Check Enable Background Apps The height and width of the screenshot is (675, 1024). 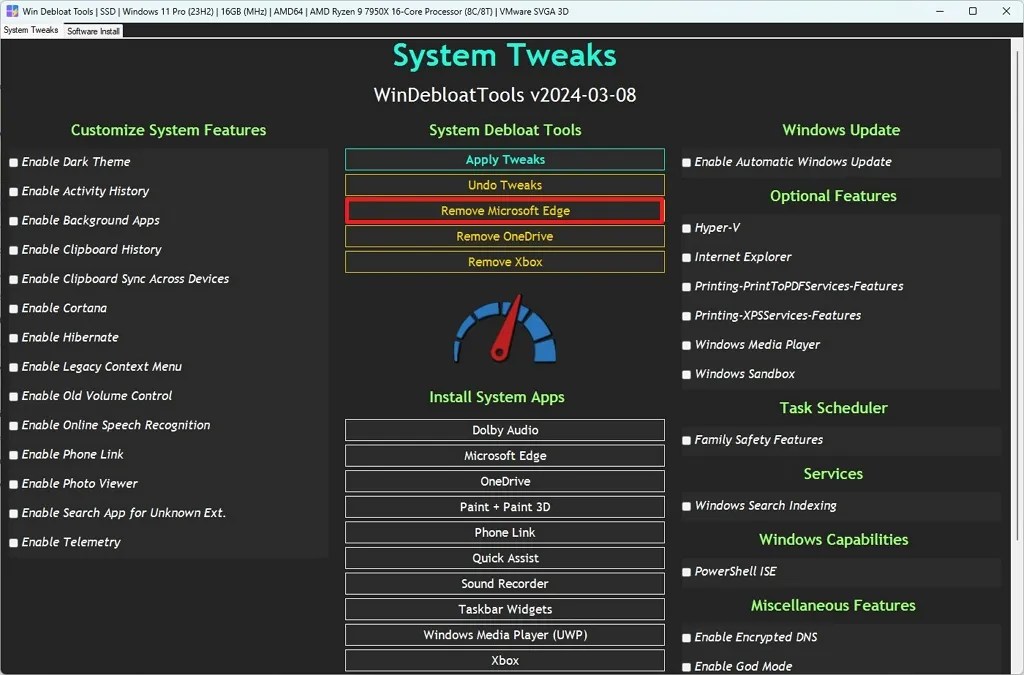tap(14, 221)
